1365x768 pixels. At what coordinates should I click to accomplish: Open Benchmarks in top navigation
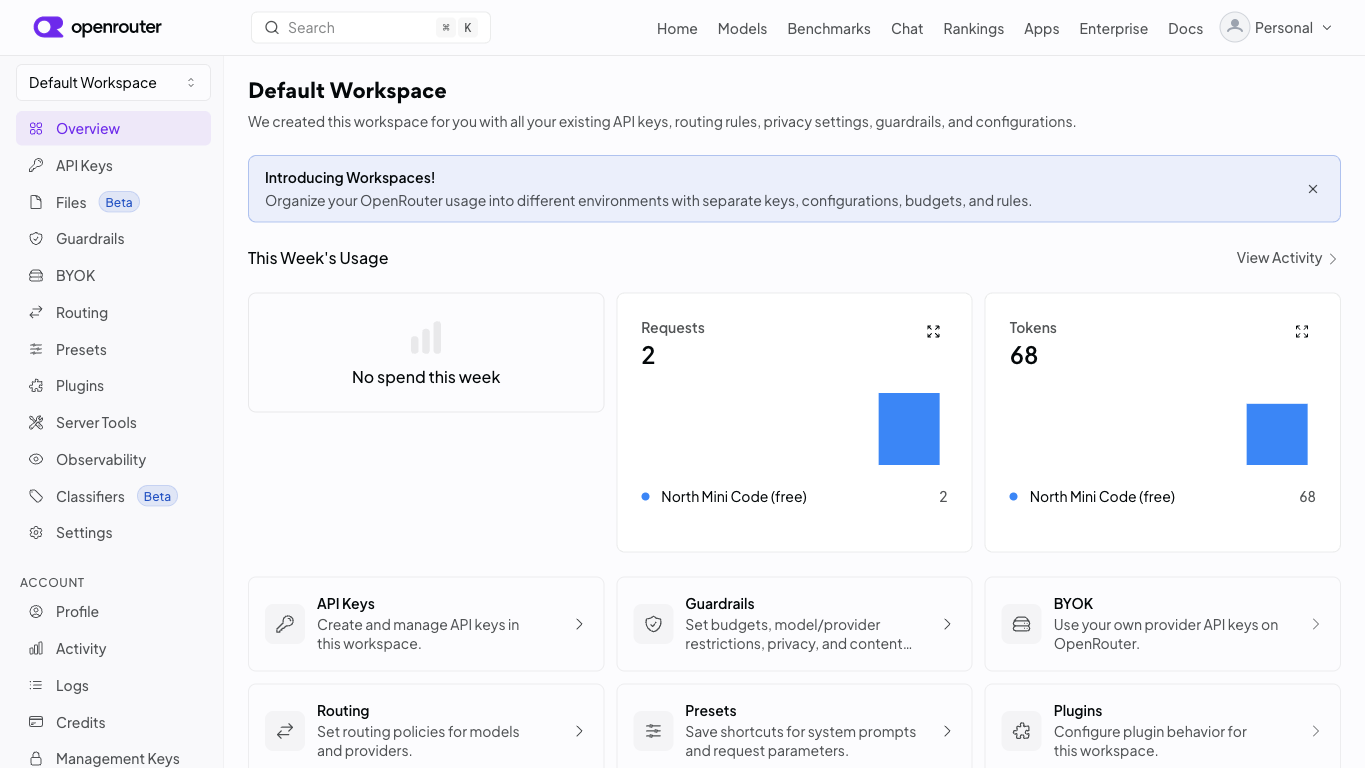coord(829,28)
